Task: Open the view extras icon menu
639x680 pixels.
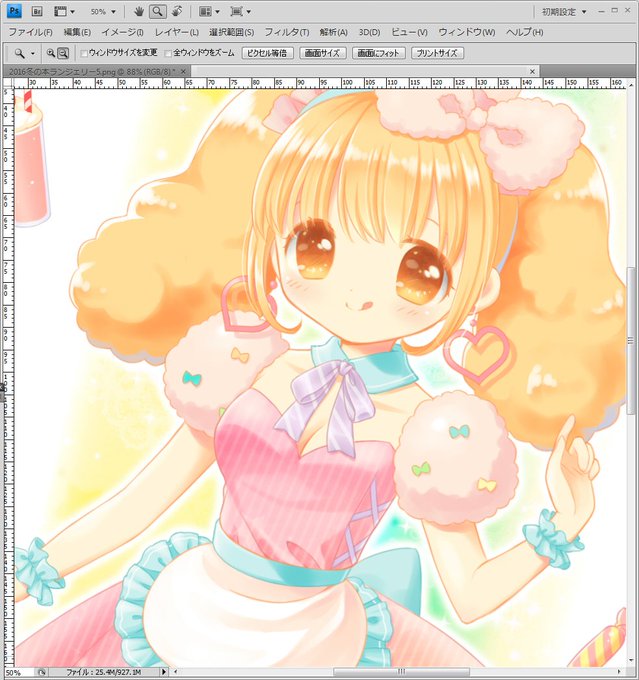Action: (x=60, y=12)
